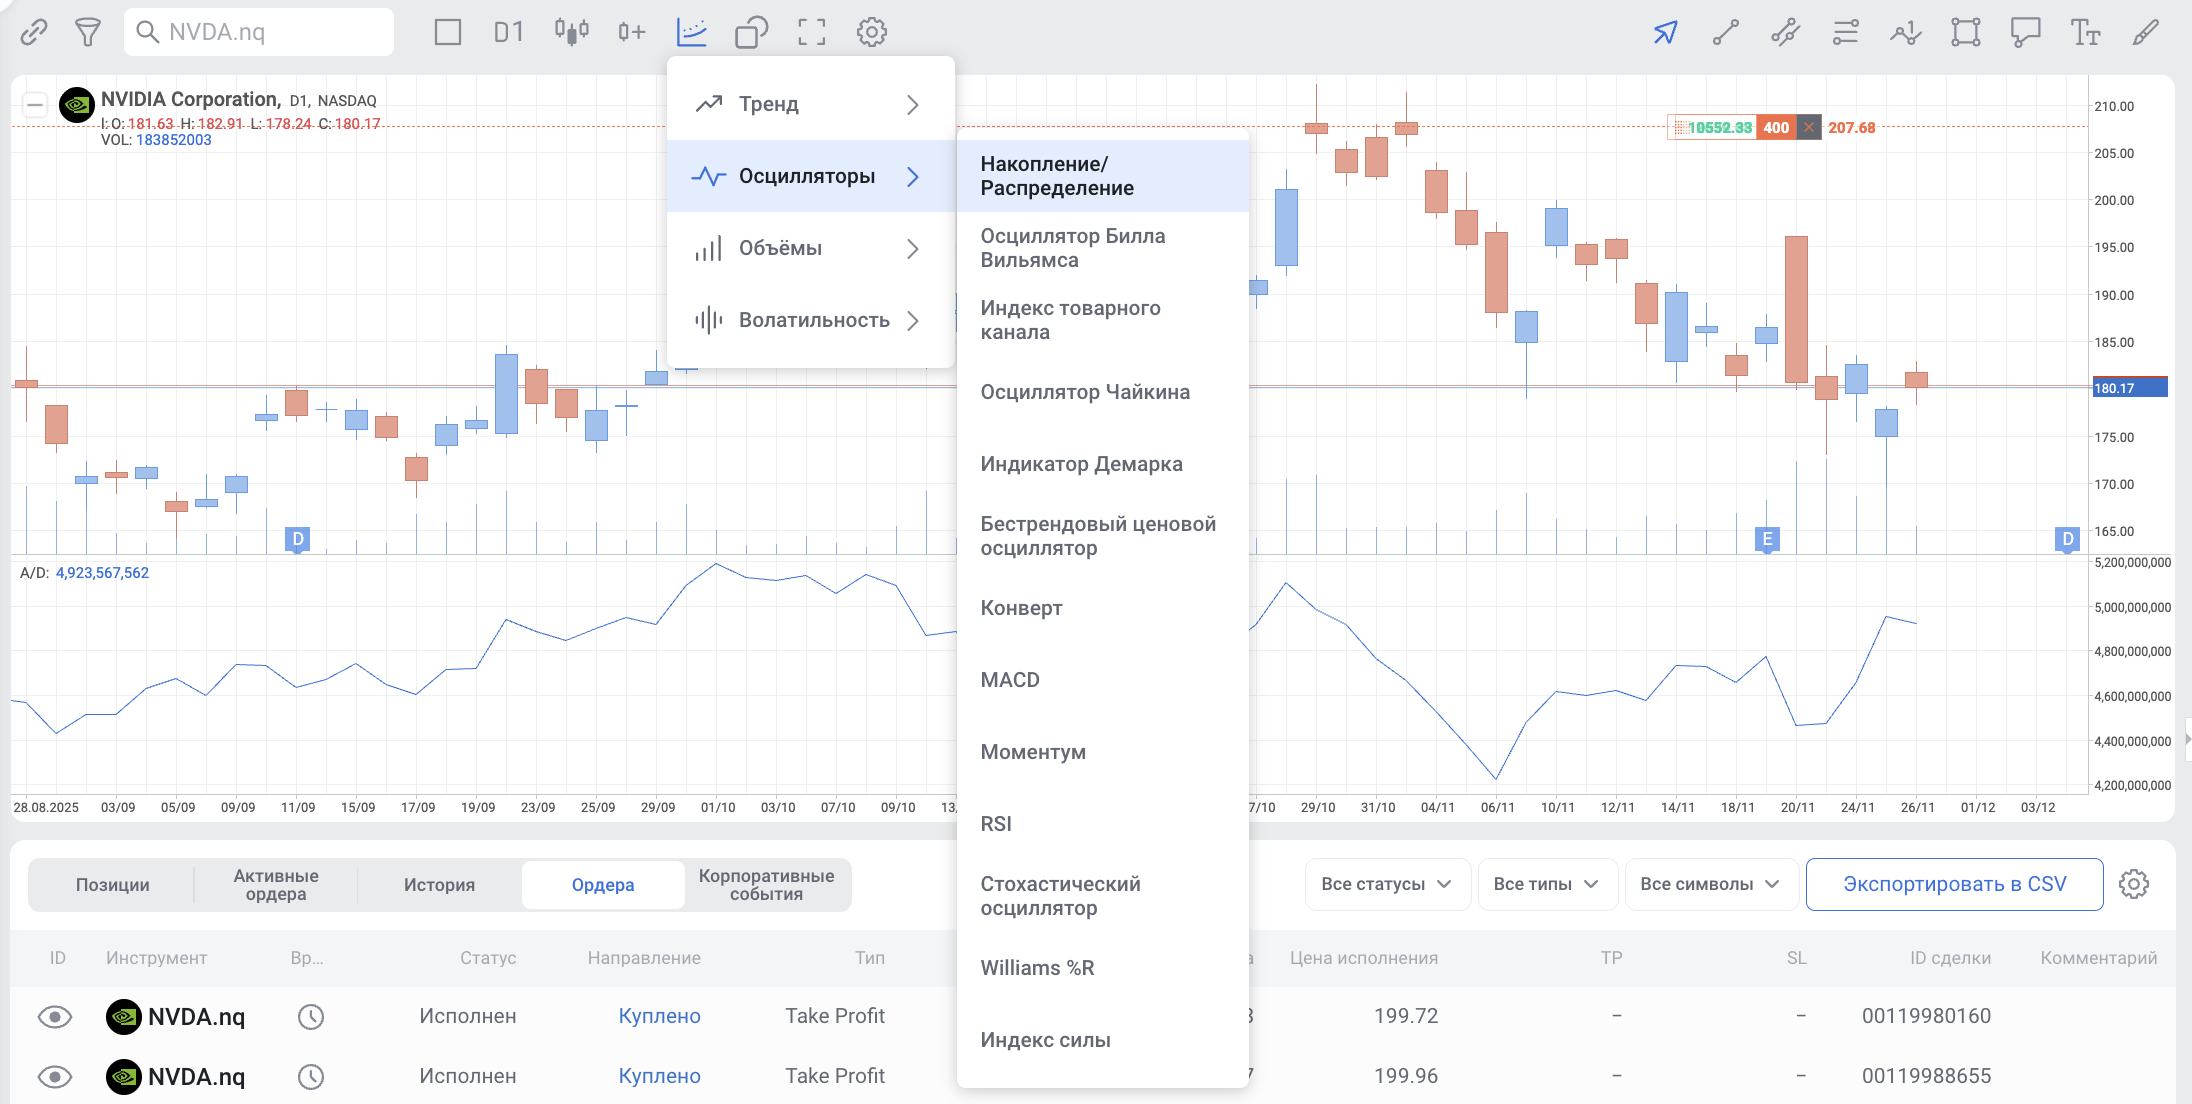Toggle eye icon for order 00119988655
The width and height of the screenshot is (2192, 1104).
(x=55, y=1077)
